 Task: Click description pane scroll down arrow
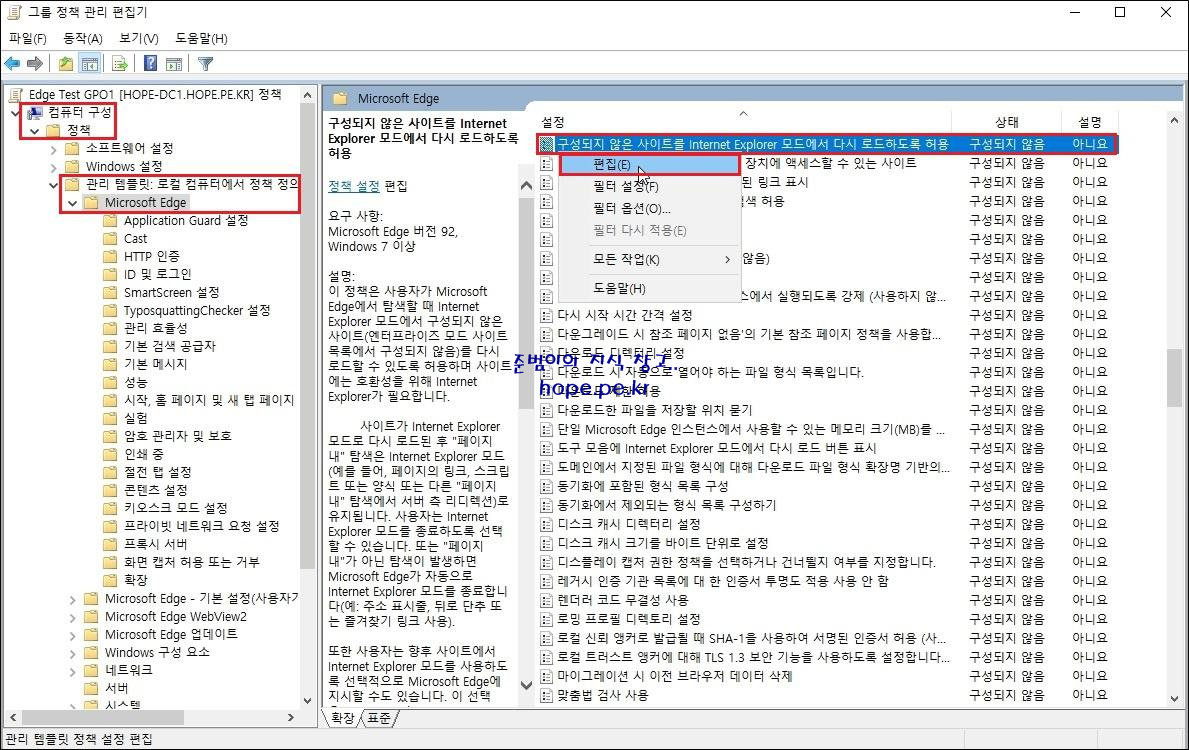point(526,685)
